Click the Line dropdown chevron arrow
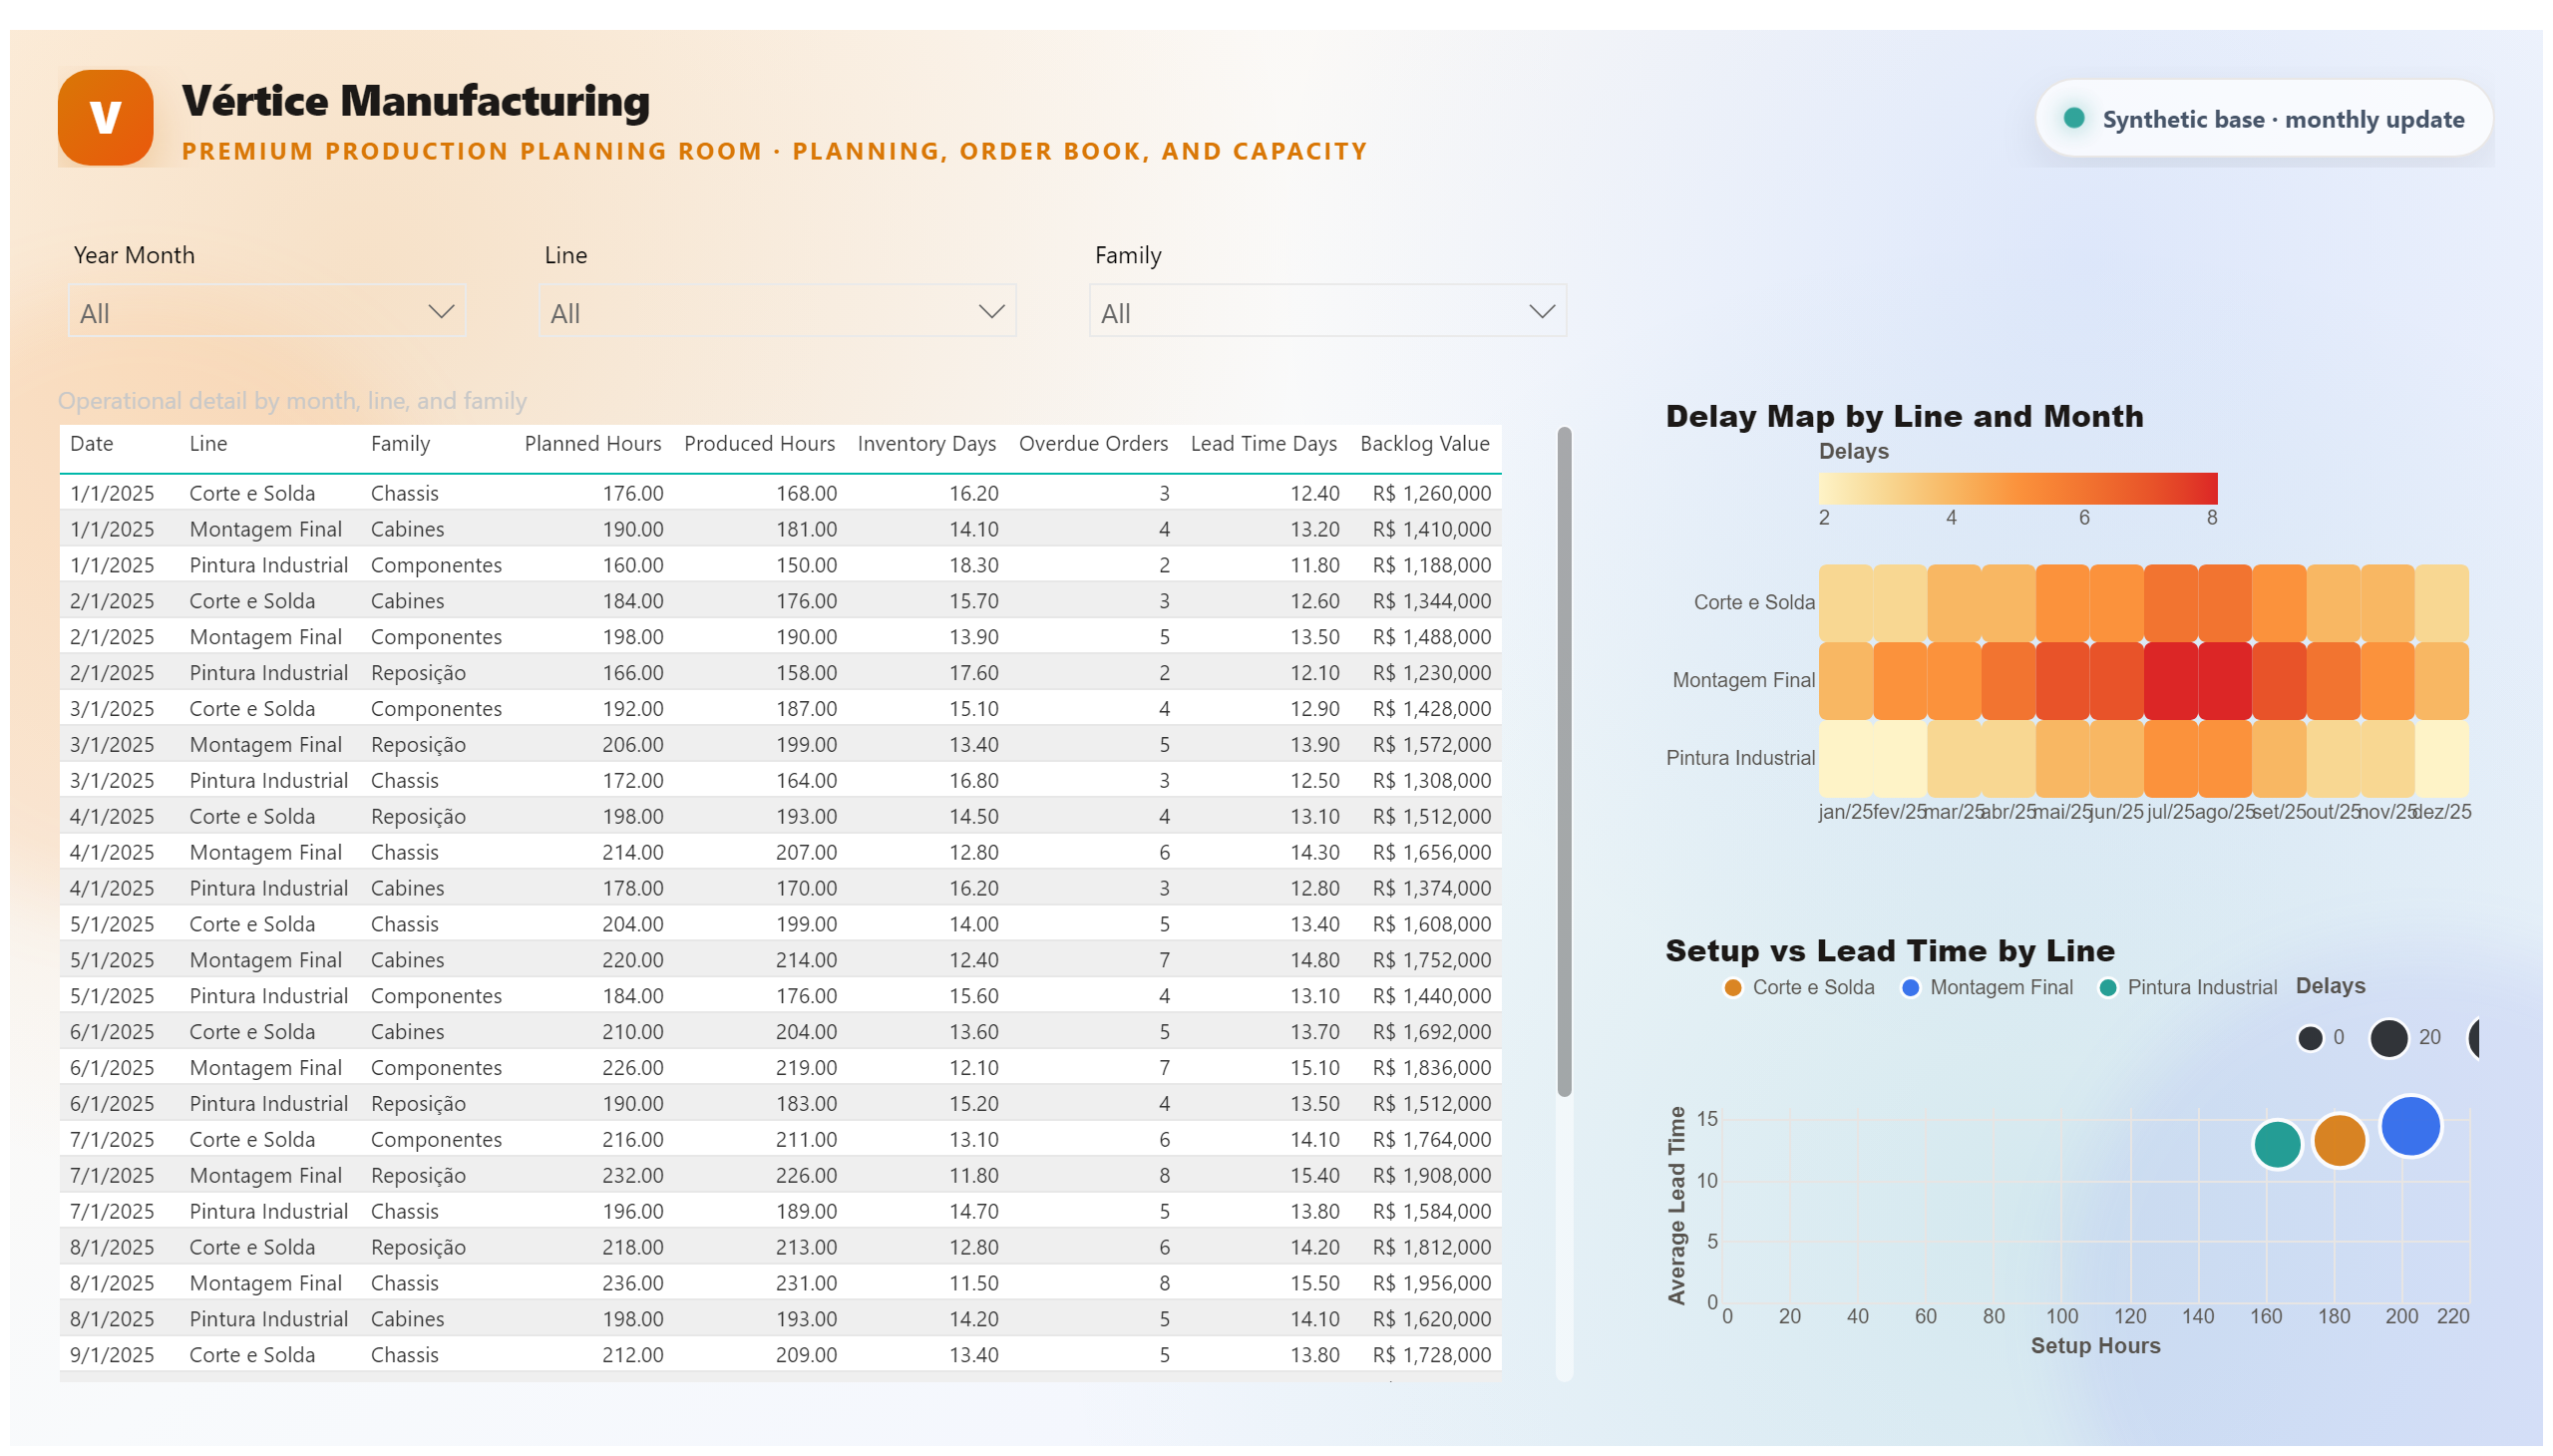Viewport: 2553px width, 1456px height. coord(991,312)
